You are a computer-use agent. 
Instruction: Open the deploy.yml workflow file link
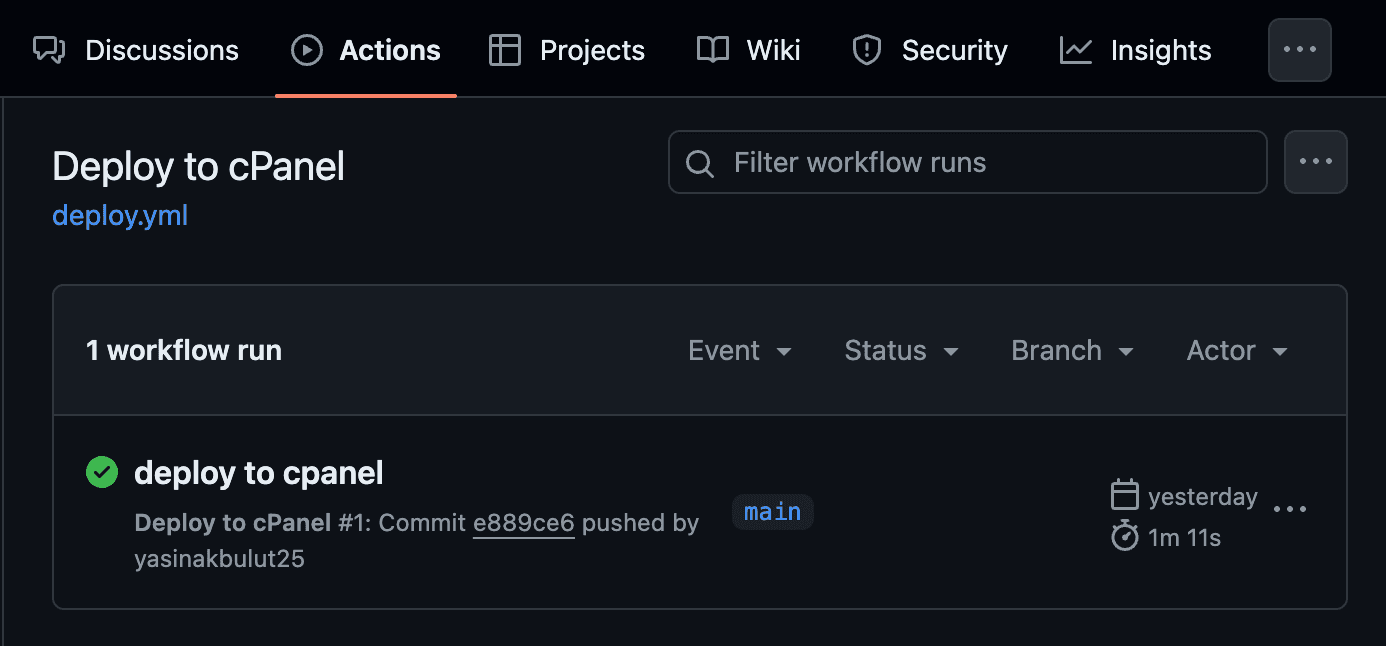click(x=119, y=215)
